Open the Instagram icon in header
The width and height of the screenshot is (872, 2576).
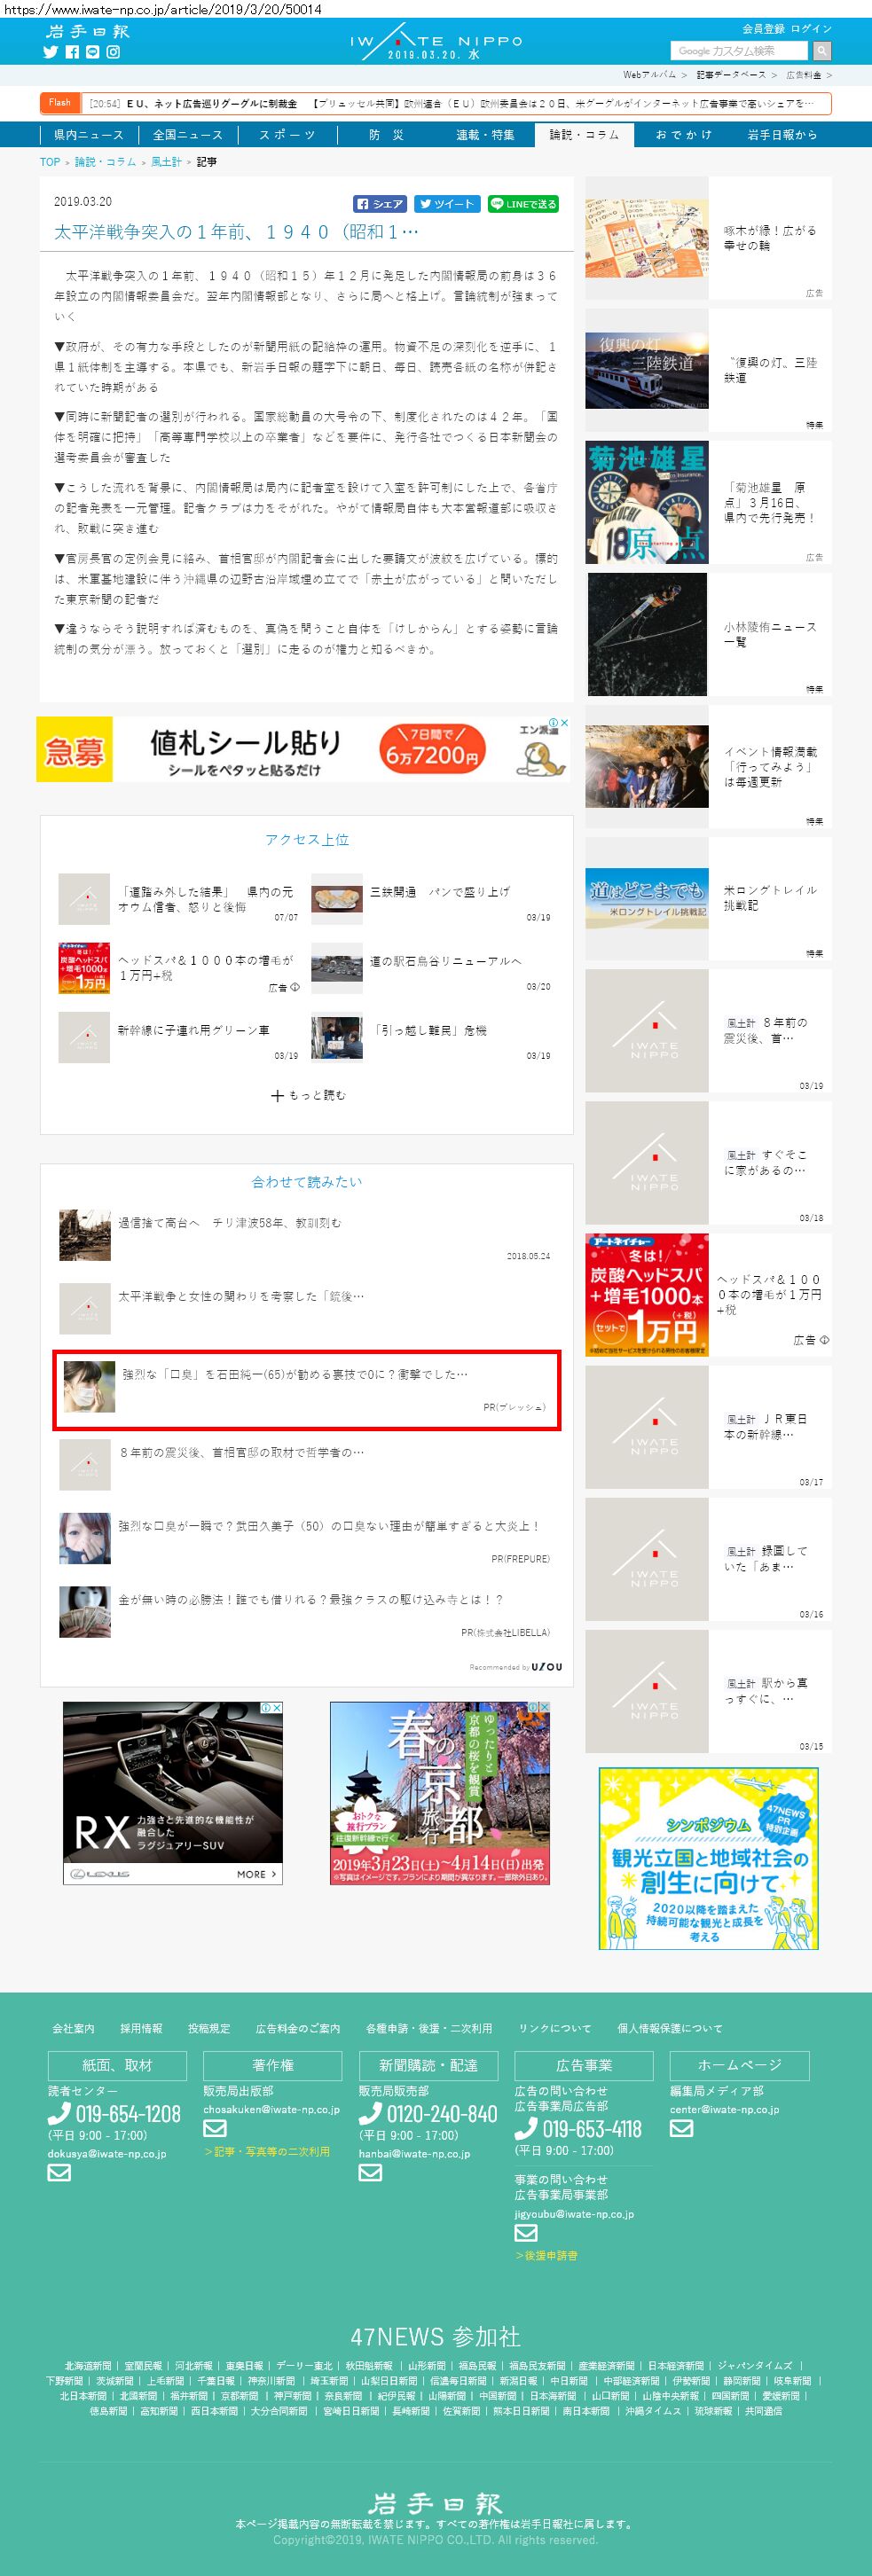coord(113,52)
